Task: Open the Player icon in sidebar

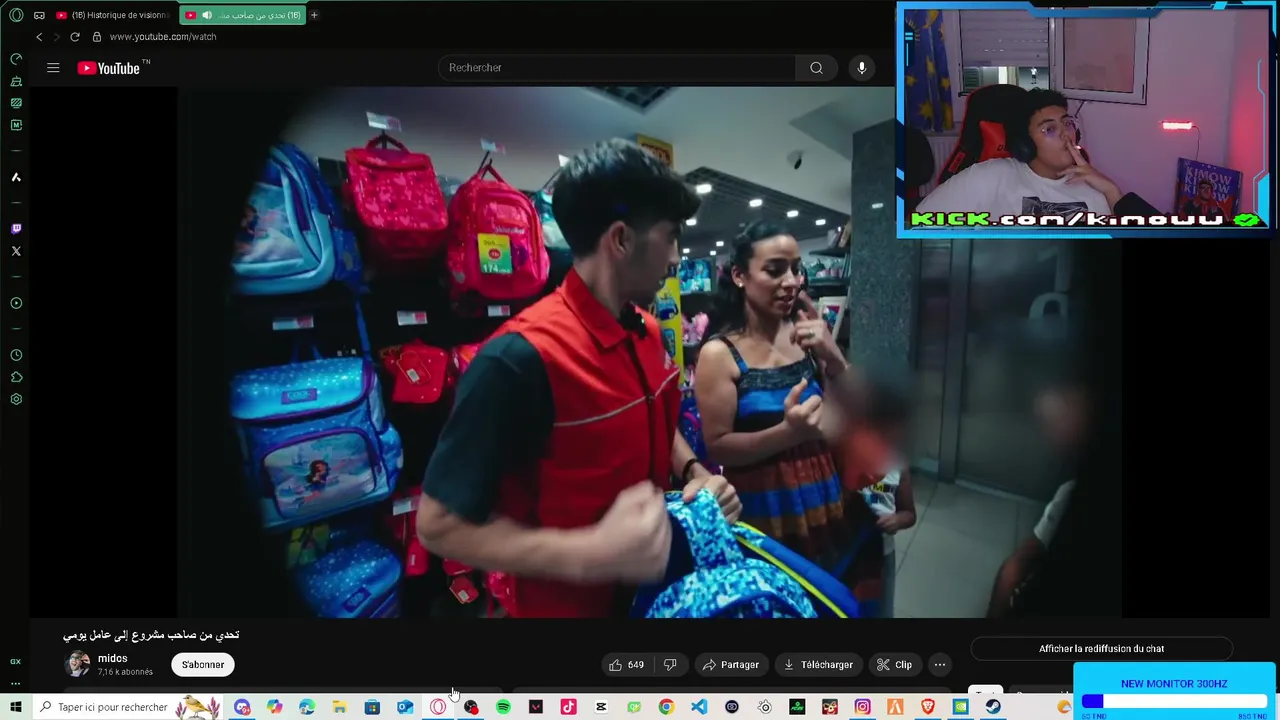Action: (16, 303)
